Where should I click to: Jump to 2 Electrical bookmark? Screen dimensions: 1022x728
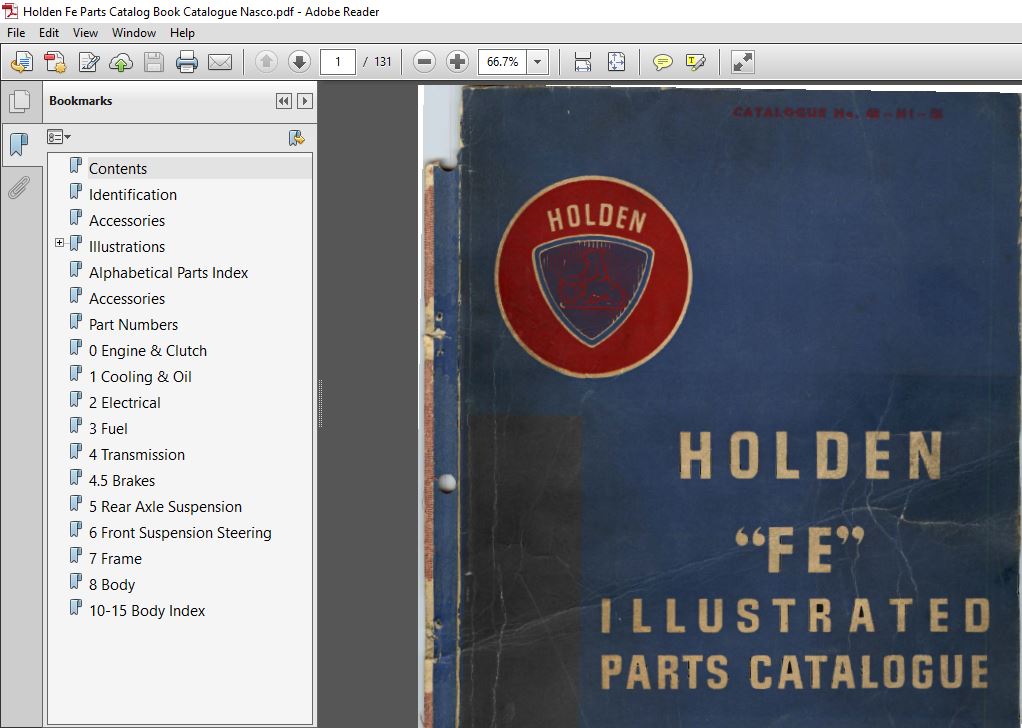124,403
